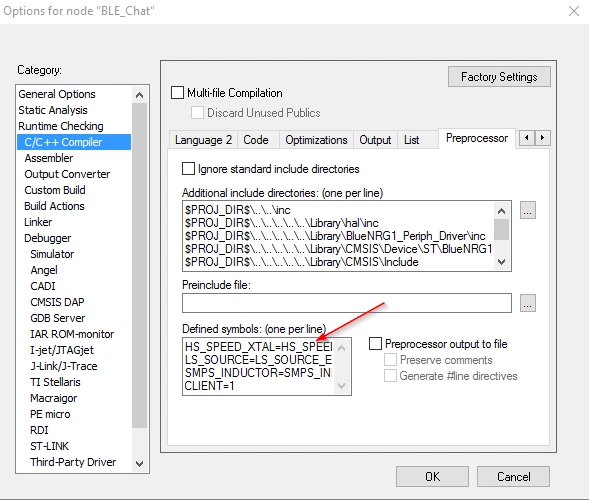Image resolution: width=589 pixels, height=500 pixels.
Task: Click the Preinclude file input field
Action: click(x=347, y=303)
